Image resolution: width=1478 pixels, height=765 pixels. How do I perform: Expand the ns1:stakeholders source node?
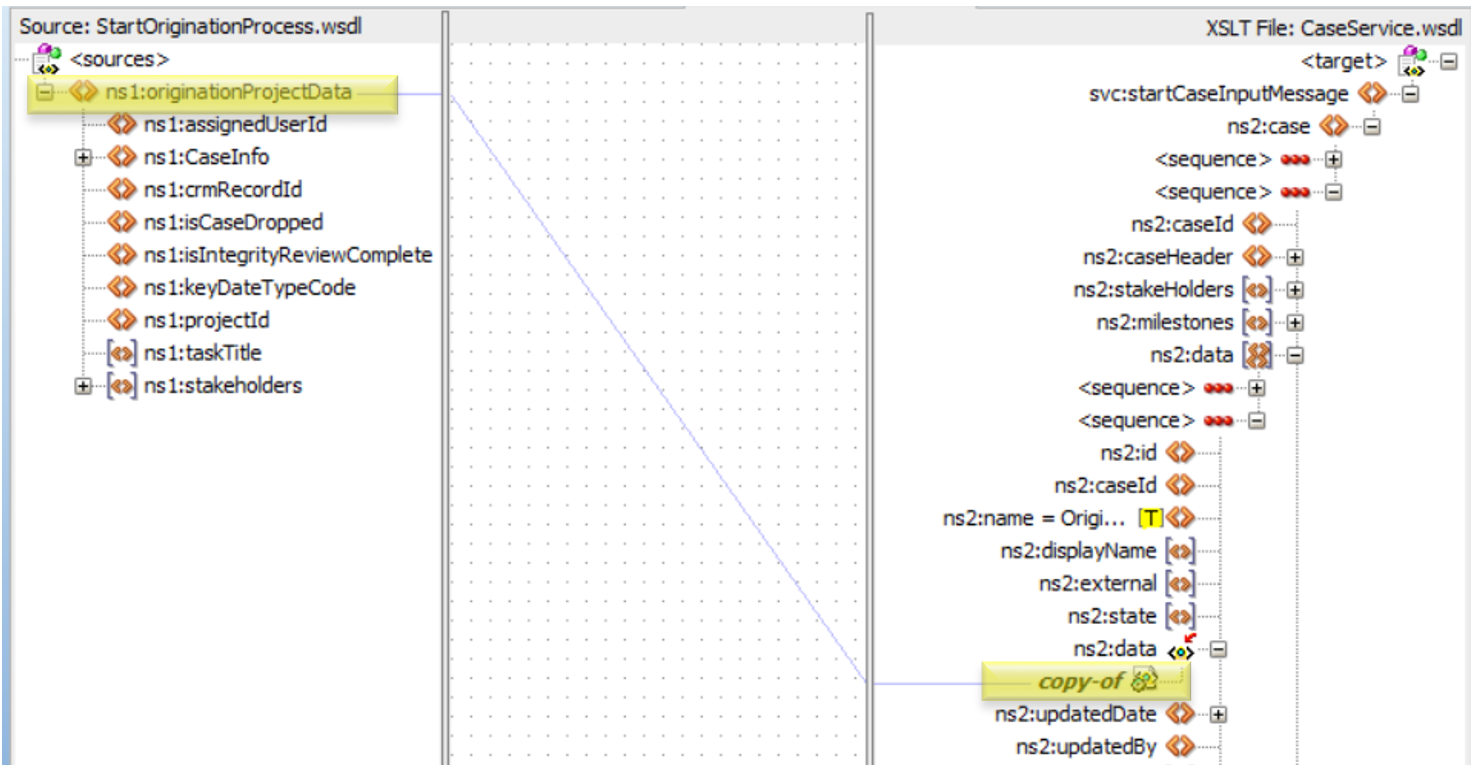click(89, 386)
